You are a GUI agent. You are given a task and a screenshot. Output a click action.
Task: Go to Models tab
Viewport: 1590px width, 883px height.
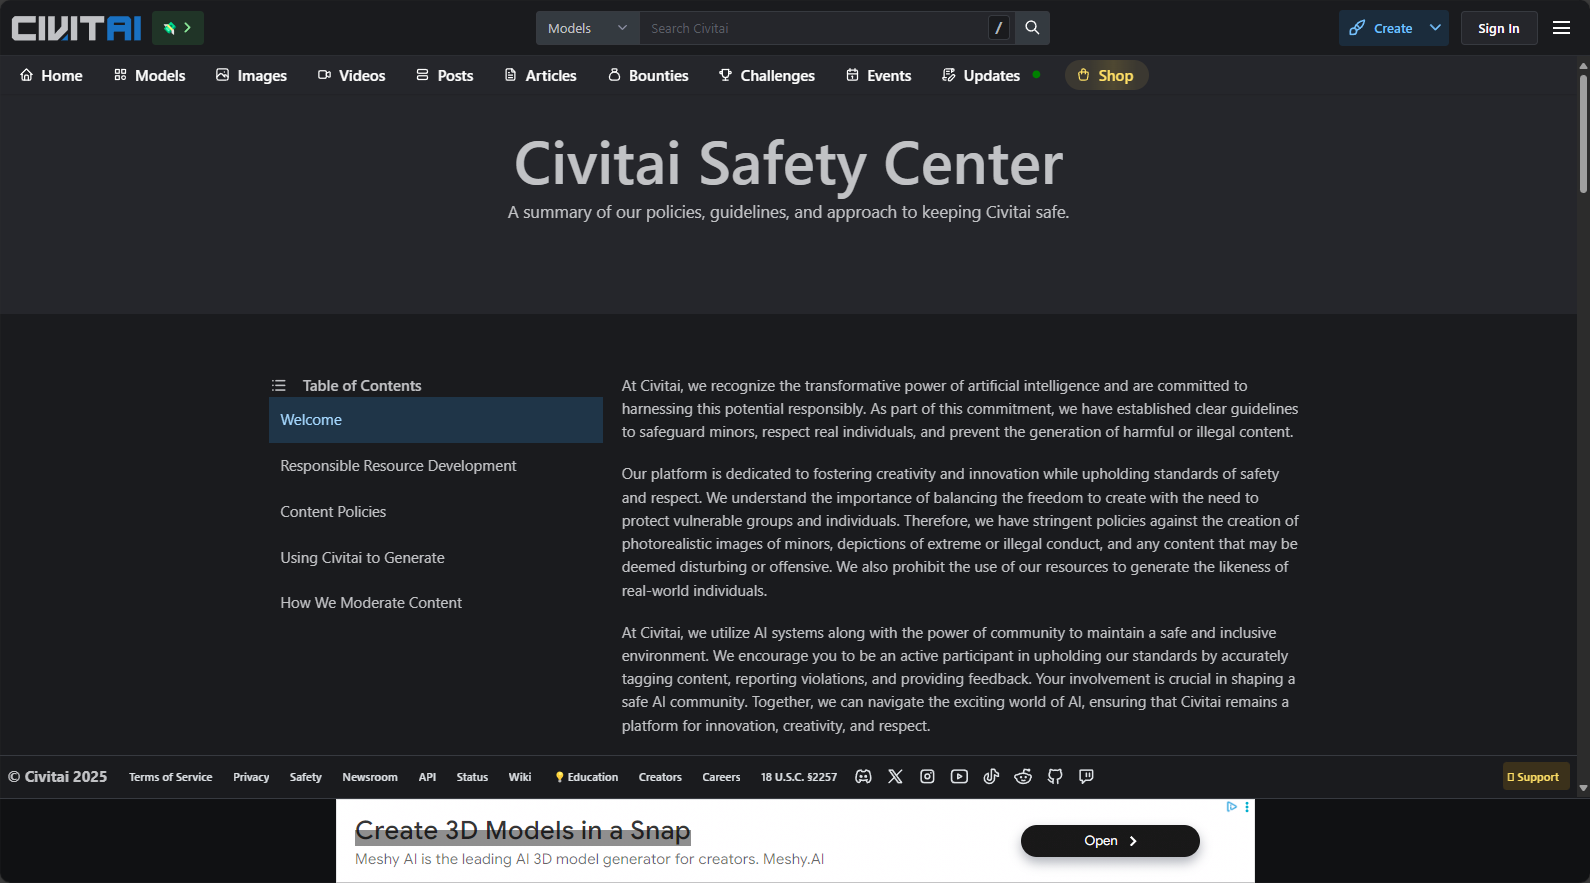click(150, 76)
